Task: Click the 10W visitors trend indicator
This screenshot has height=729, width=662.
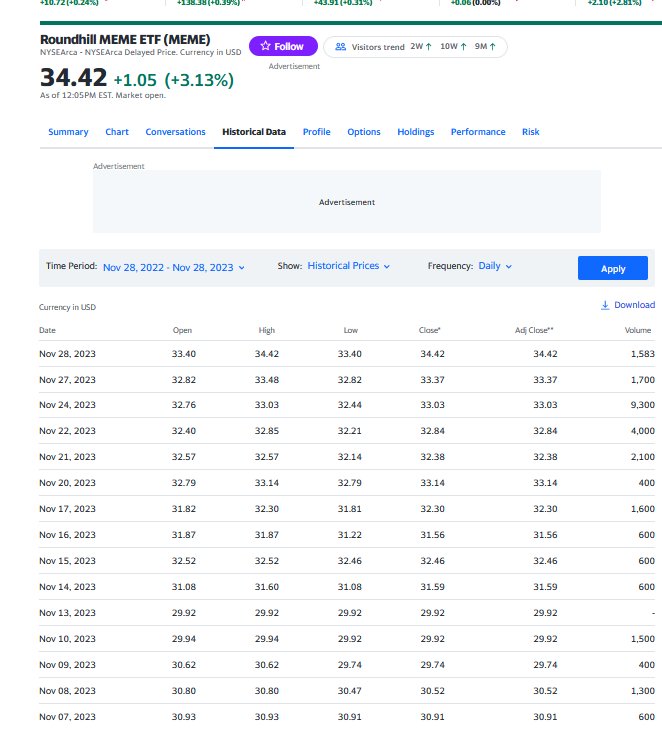Action: tap(453, 46)
